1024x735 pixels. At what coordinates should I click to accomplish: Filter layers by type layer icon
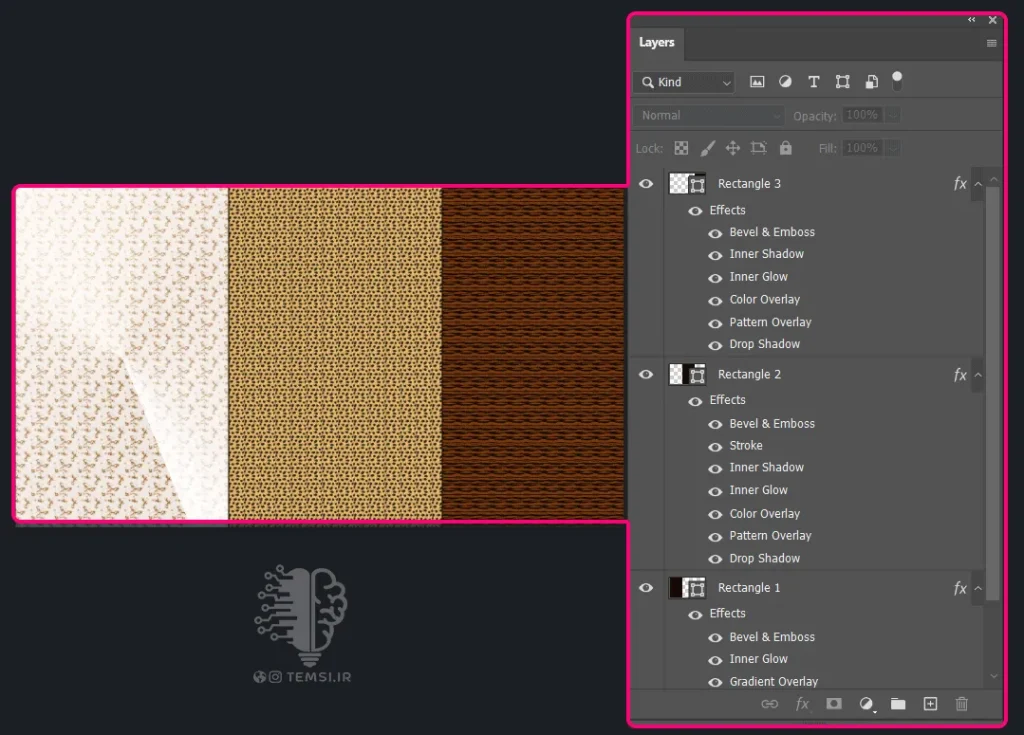814,82
